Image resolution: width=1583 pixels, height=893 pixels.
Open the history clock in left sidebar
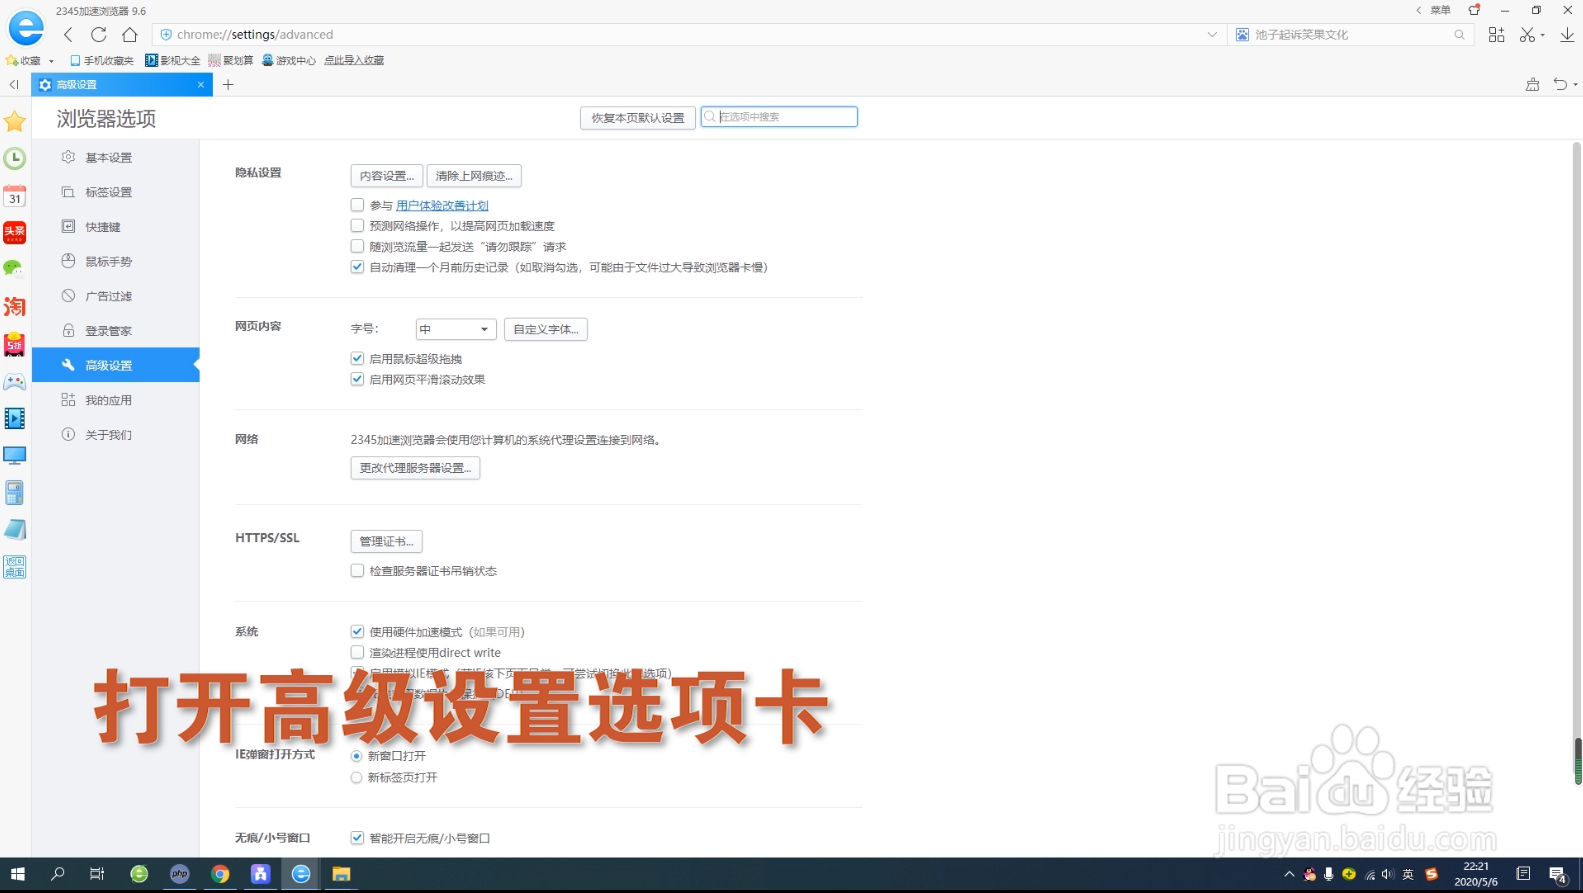click(x=15, y=158)
